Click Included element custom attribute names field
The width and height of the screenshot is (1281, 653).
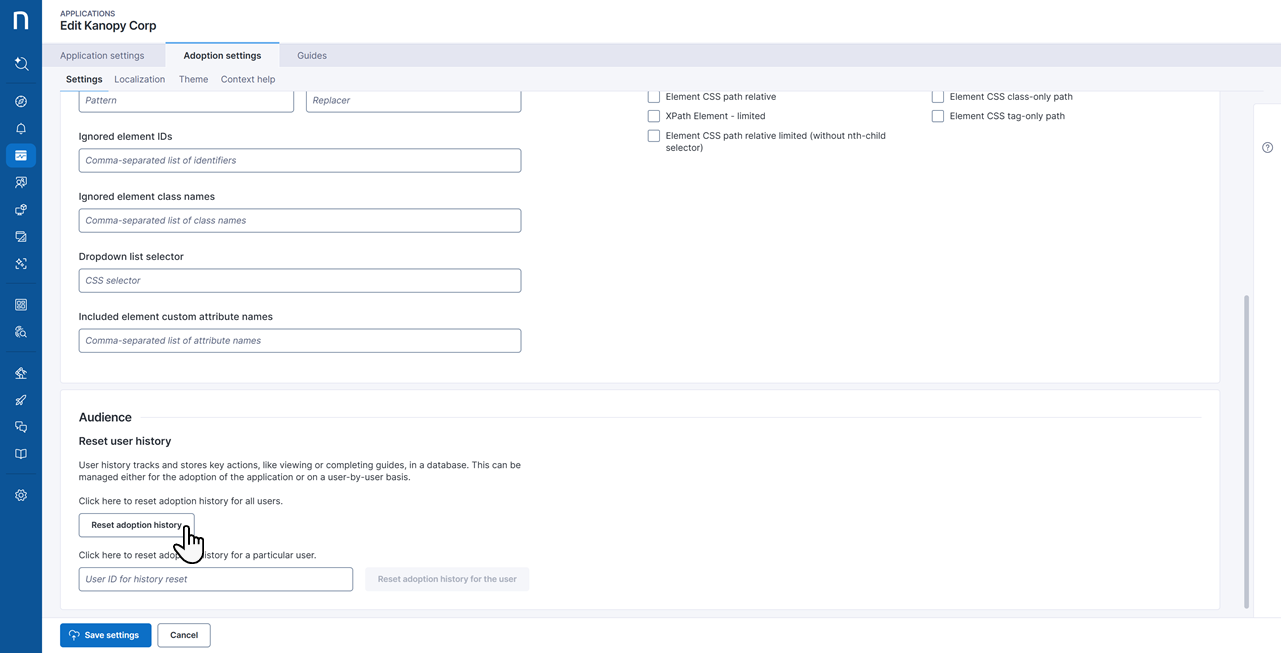point(300,340)
